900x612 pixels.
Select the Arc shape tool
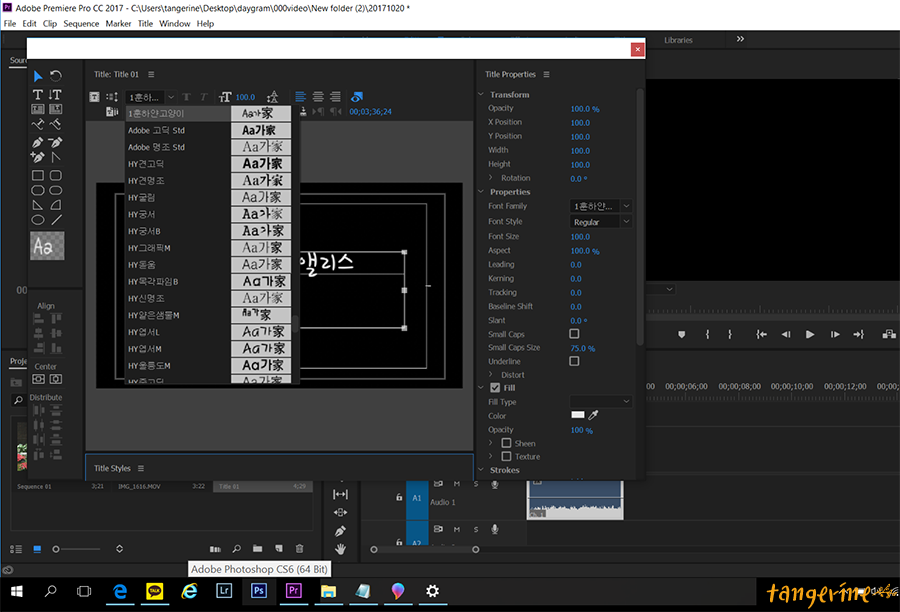click(x=56, y=205)
